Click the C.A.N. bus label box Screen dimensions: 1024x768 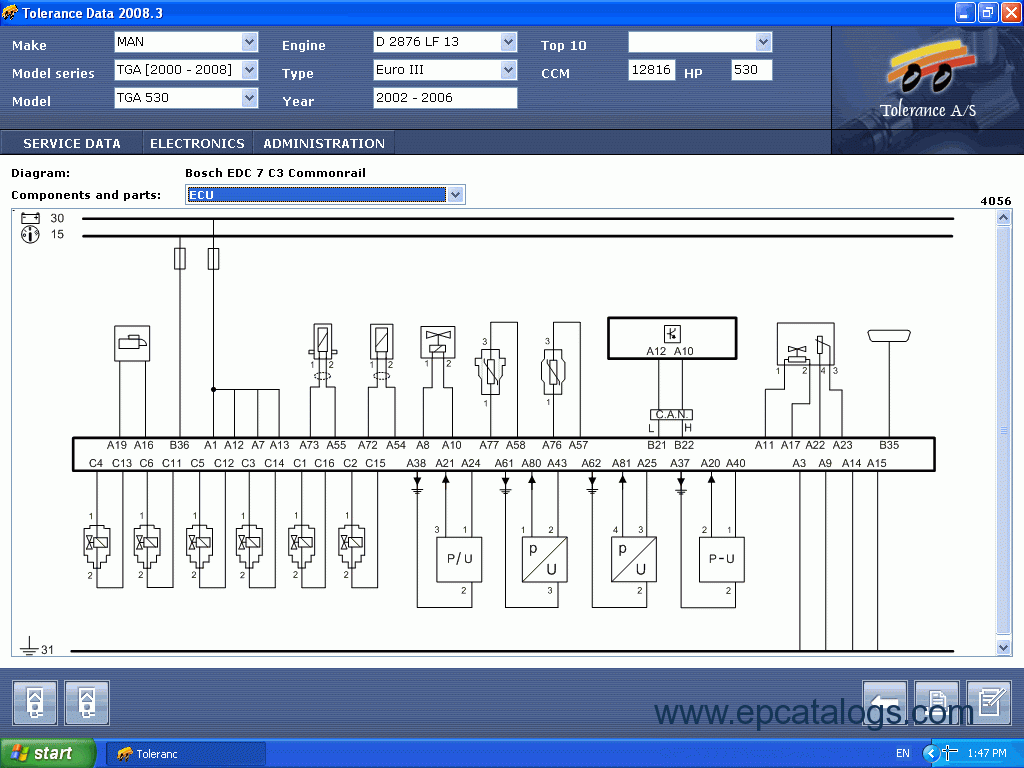[x=671, y=415]
